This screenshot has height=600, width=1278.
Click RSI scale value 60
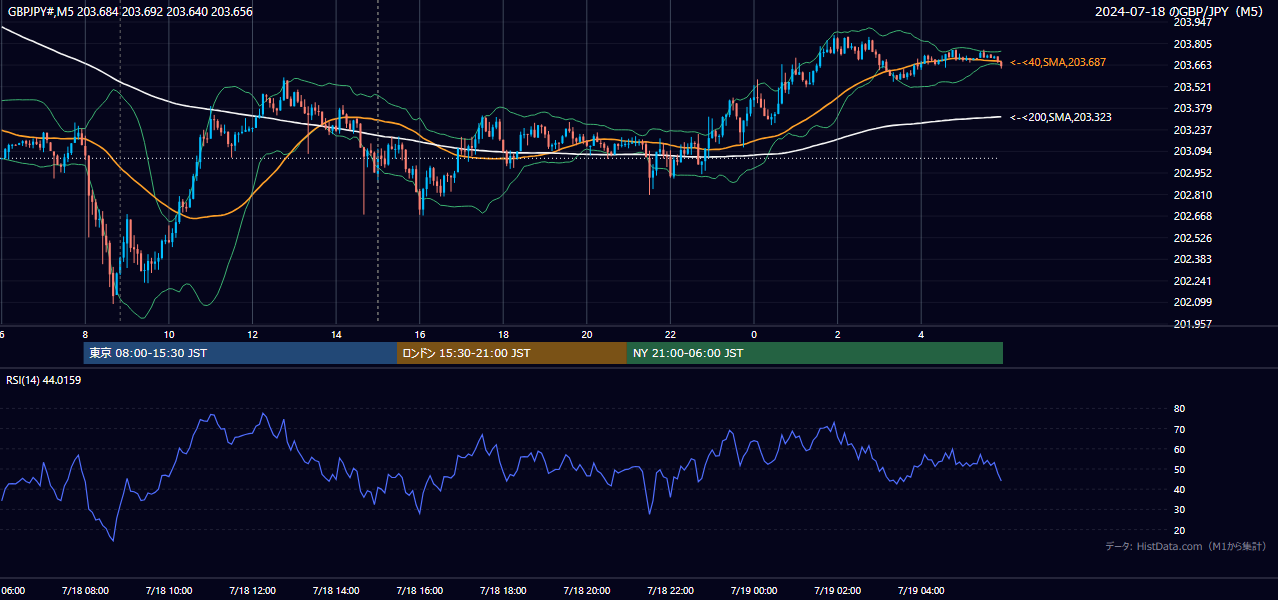coord(1179,449)
